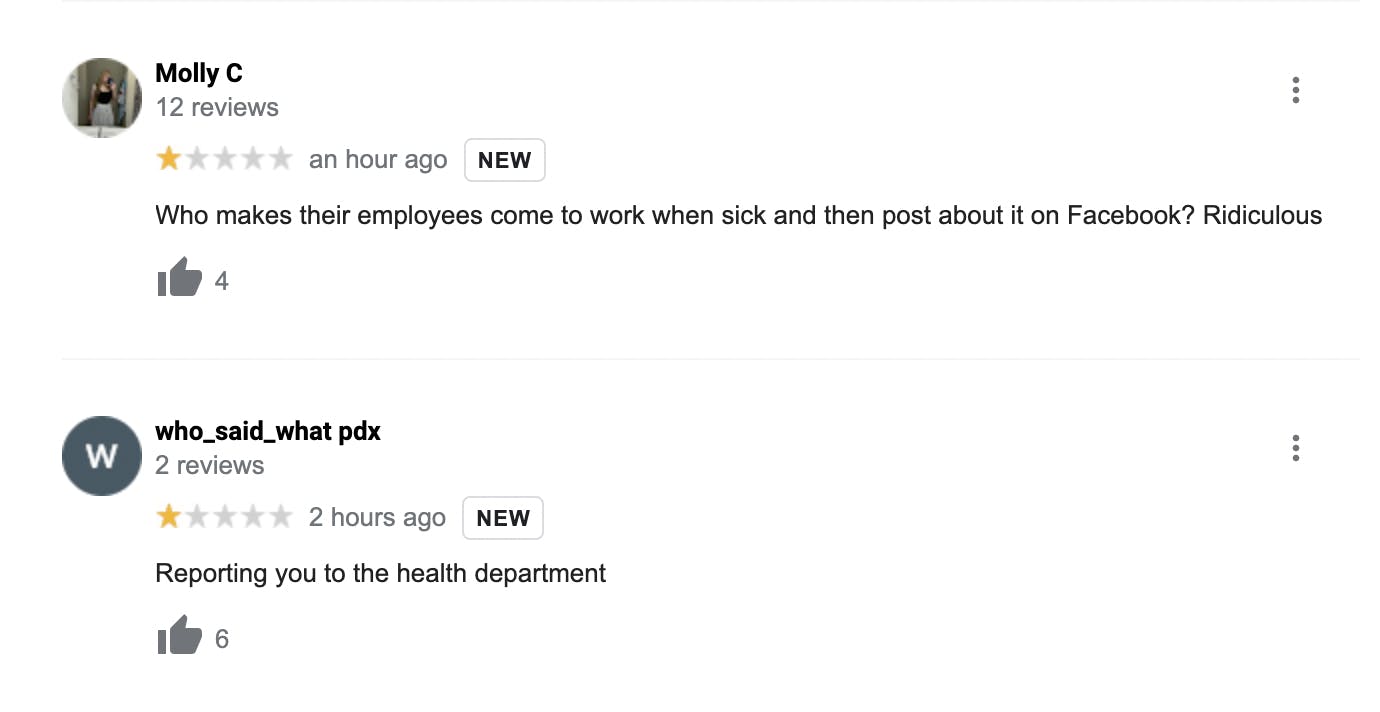
Task: View Molly C's 12 reviews
Action: click(x=217, y=107)
